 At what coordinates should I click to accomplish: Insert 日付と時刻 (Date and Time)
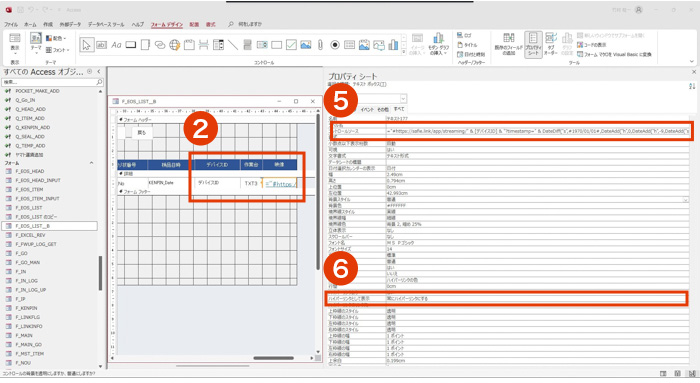(471, 54)
